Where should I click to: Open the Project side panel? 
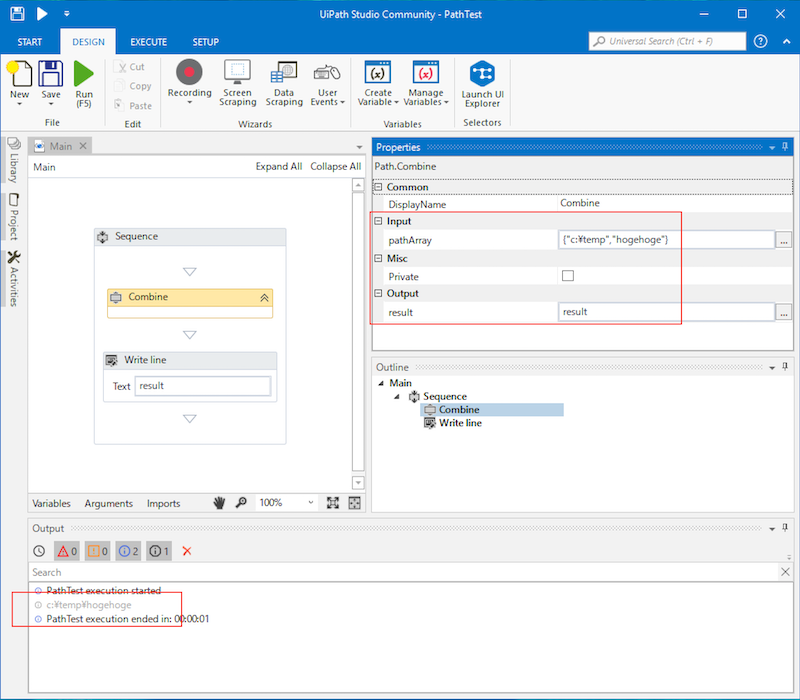coord(14,217)
